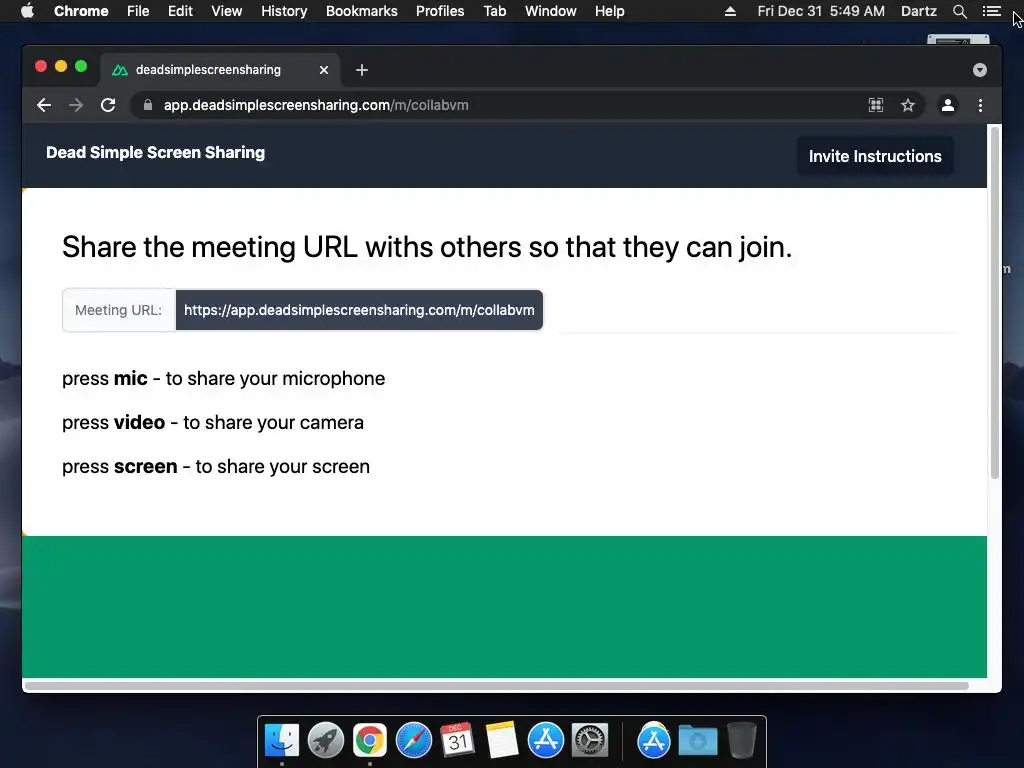Open Chrome's three-dot menu
This screenshot has width=1024, height=768.
click(980, 105)
